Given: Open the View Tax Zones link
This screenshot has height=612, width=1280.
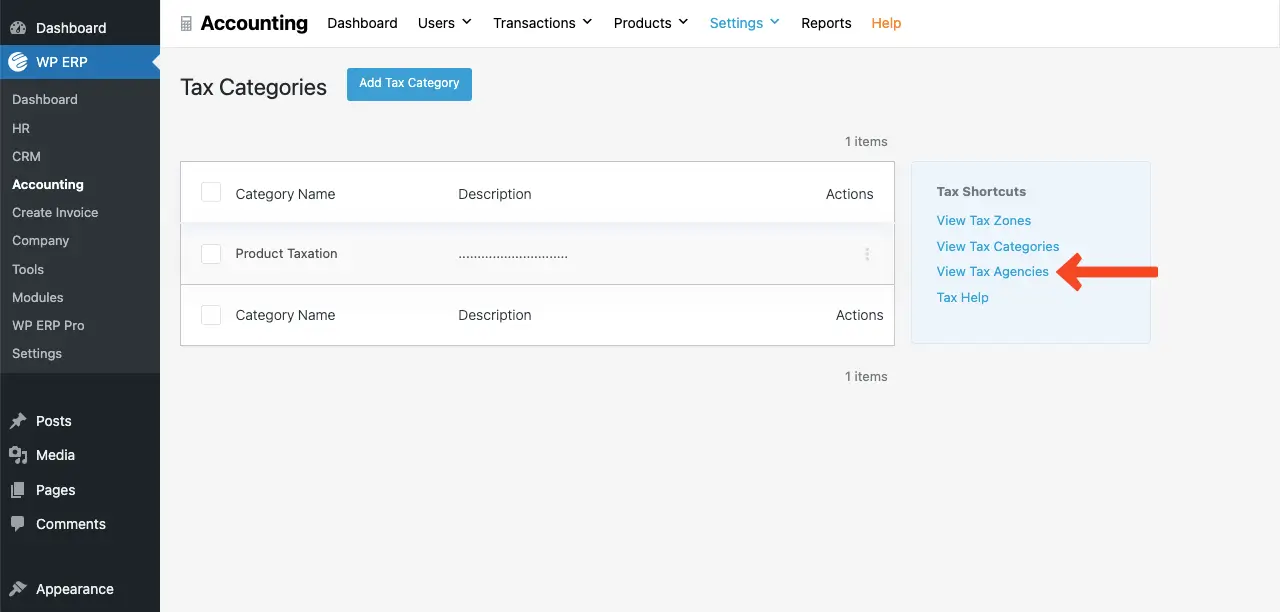Looking at the screenshot, I should click(x=984, y=220).
